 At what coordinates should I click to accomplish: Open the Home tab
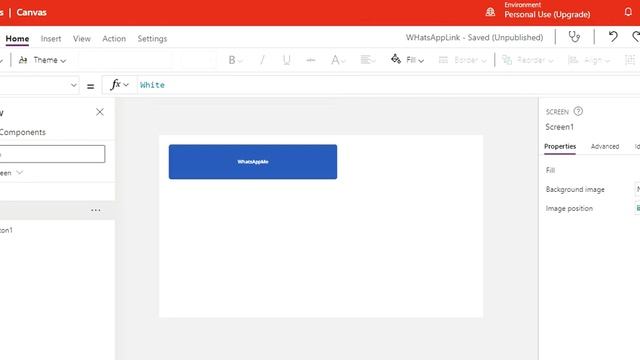17,38
